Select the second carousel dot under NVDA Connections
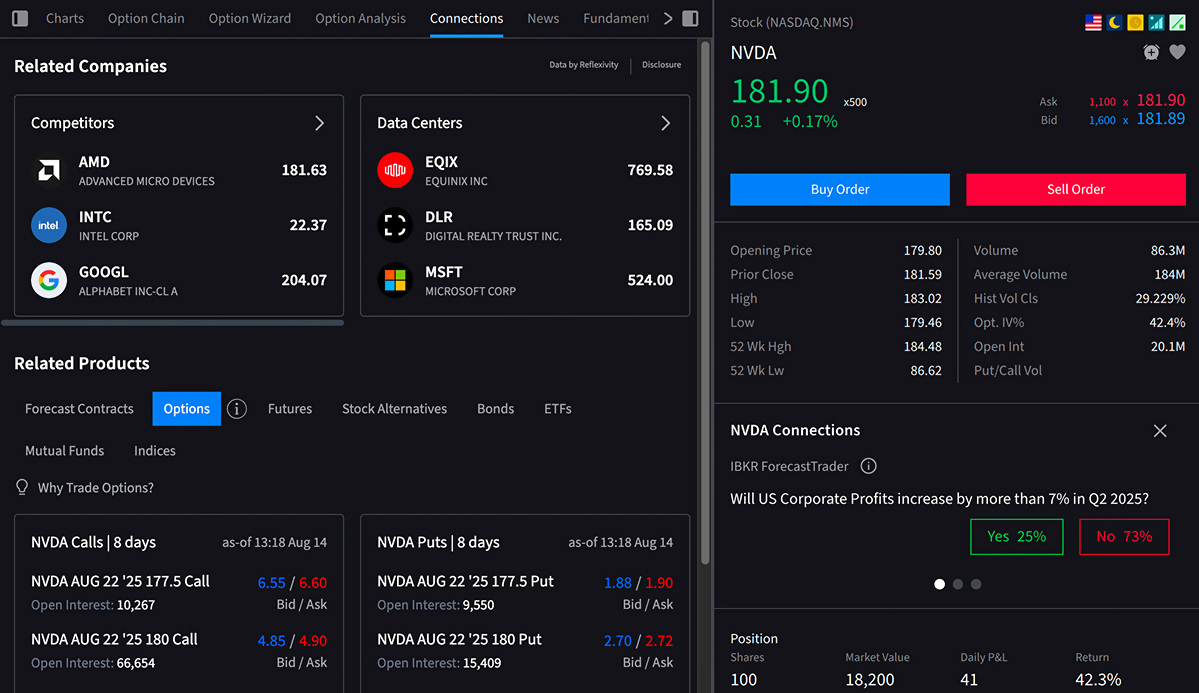Screen dimensions: 1199x693 coord(957,583)
